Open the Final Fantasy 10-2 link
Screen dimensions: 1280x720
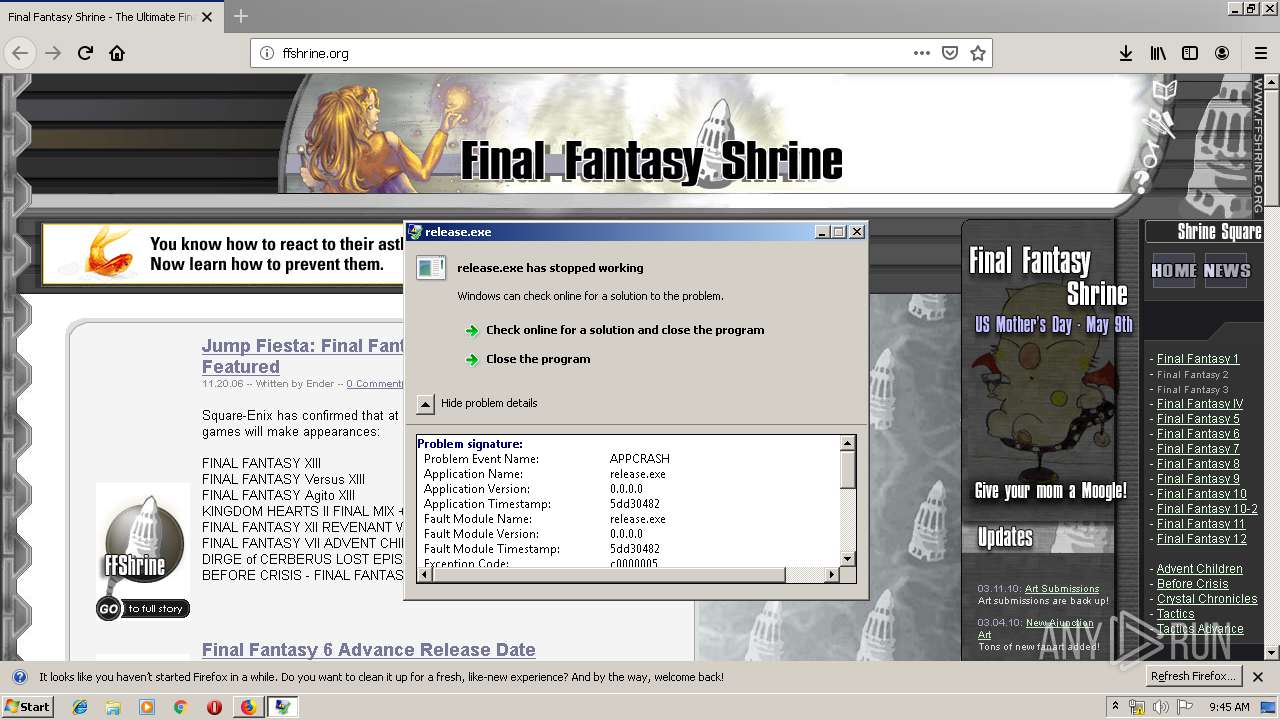click(1207, 509)
